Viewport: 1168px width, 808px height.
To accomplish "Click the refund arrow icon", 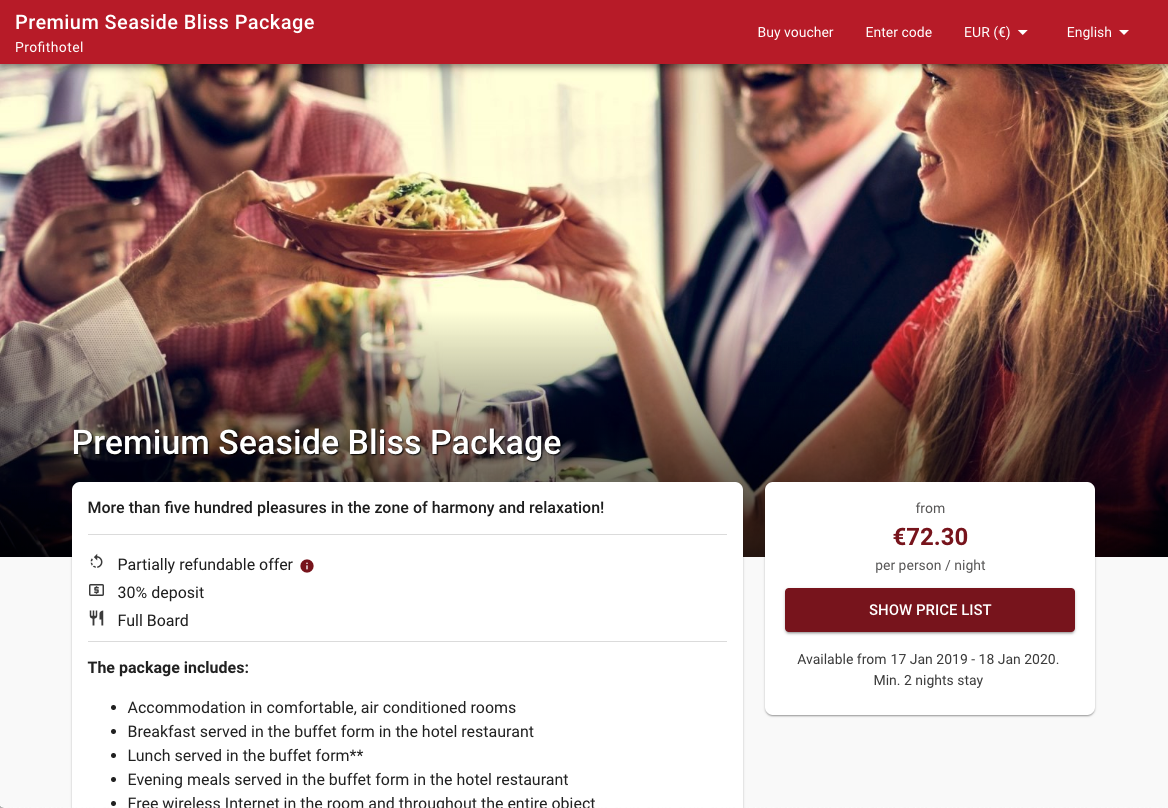I will [97, 562].
